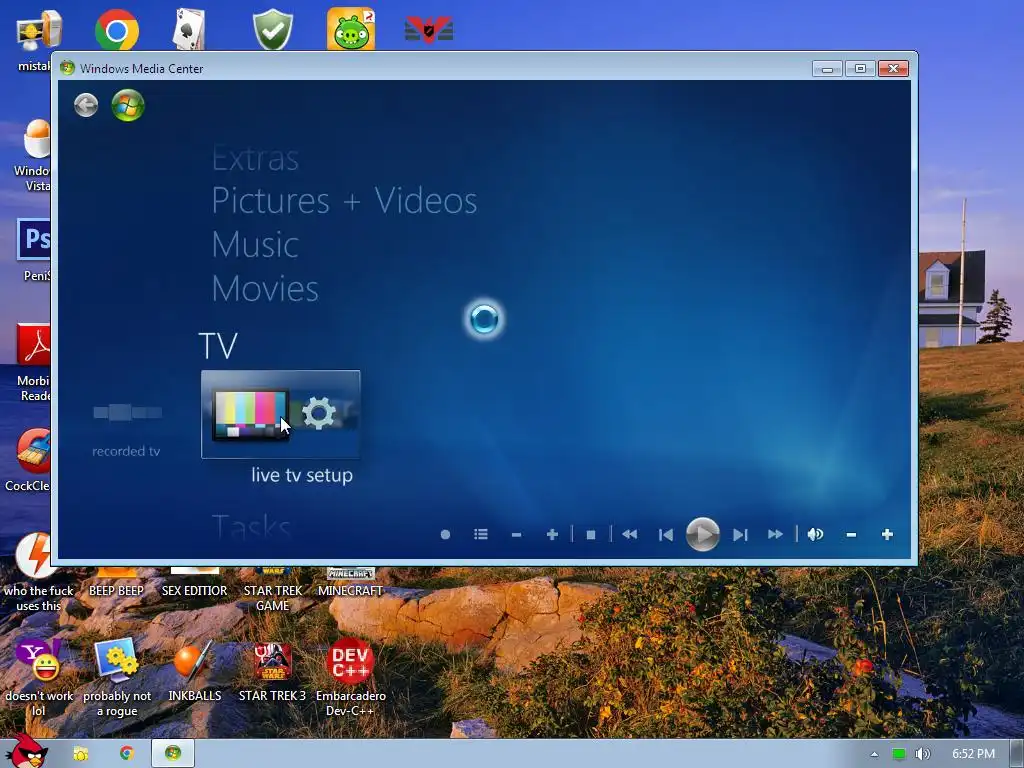Viewport: 1024px width, 768px height.
Task: Click the rewind button
Action: click(630, 534)
